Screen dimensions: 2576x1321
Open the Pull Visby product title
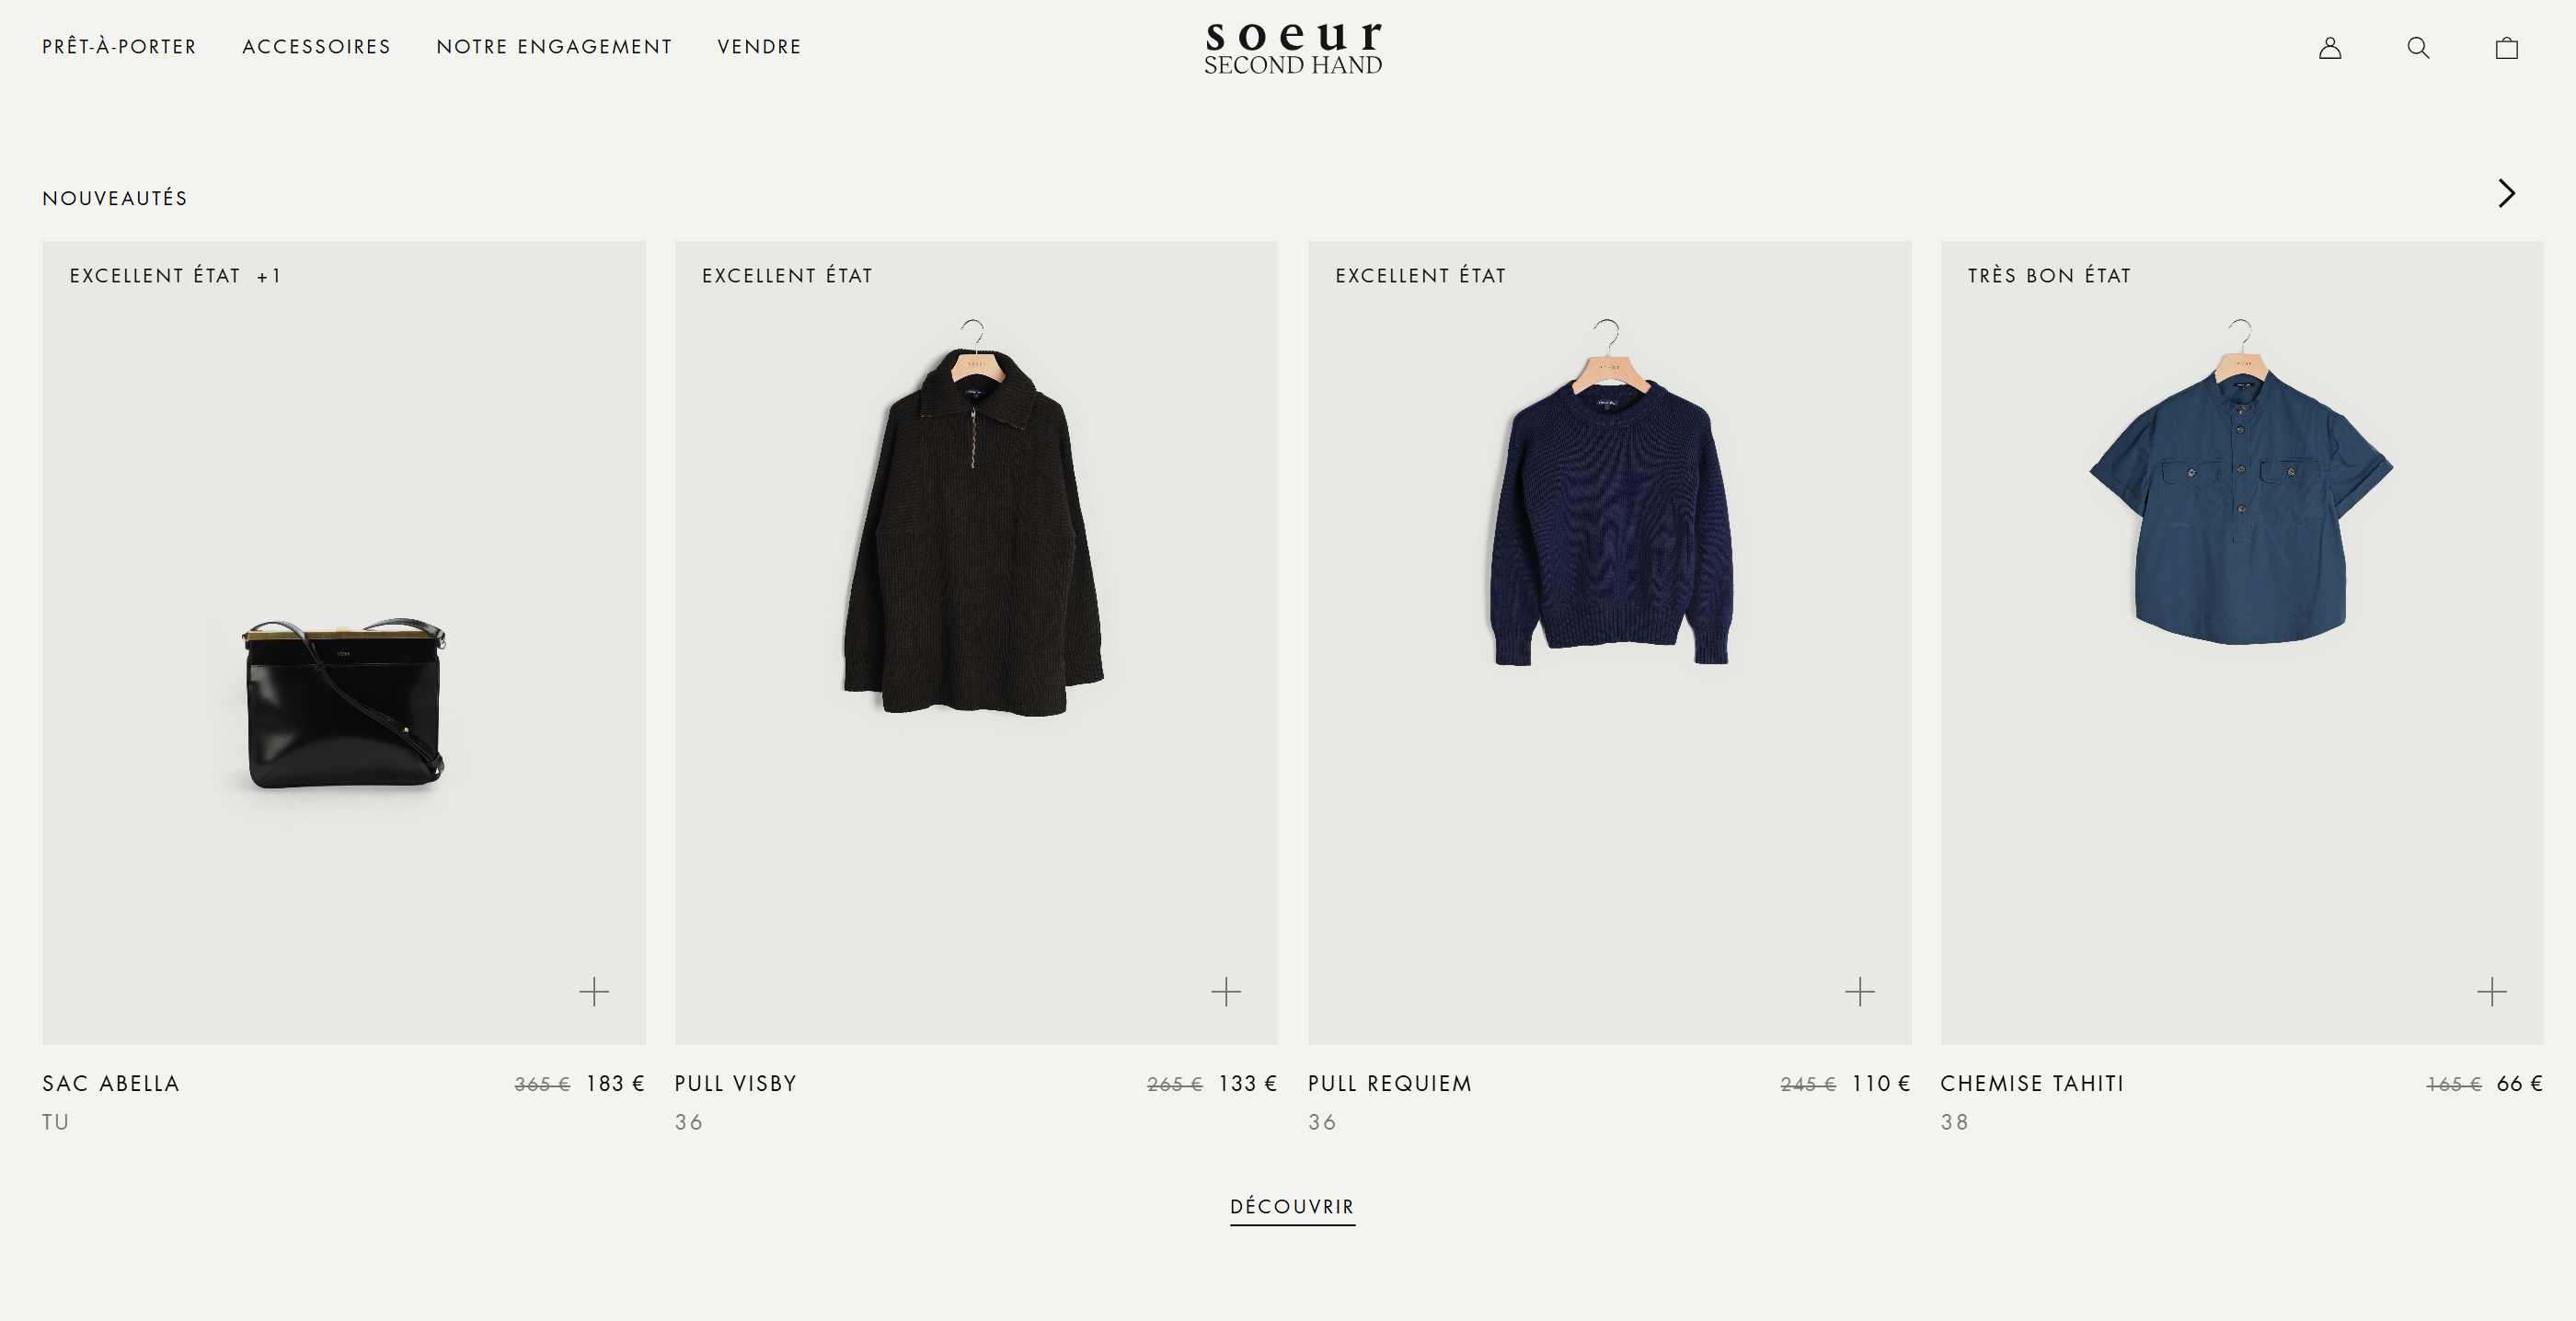coord(736,1084)
